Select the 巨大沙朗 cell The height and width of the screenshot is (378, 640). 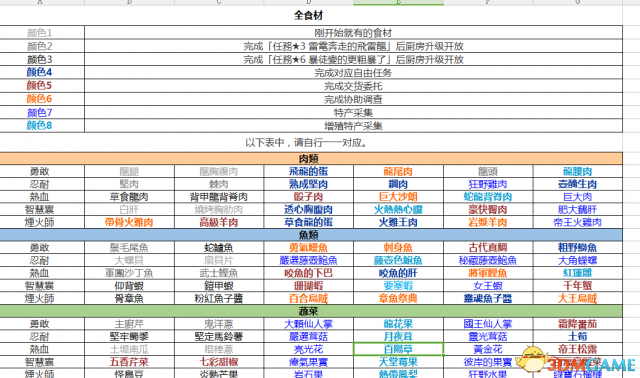point(398,197)
